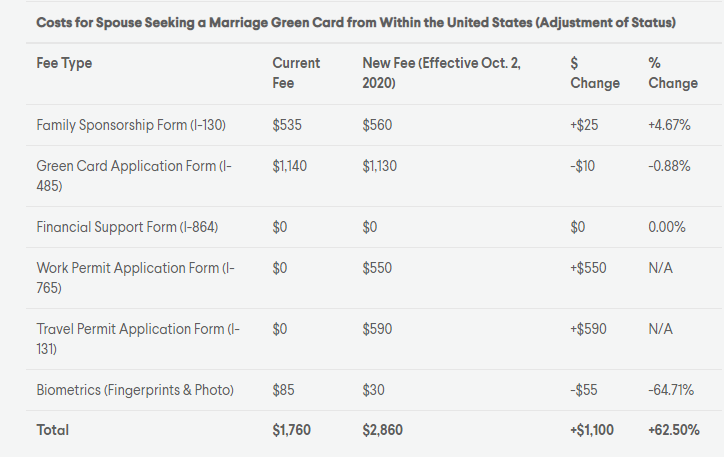Click the -64.71% biometrics percent change
This screenshot has height=457, width=724.
(671, 390)
